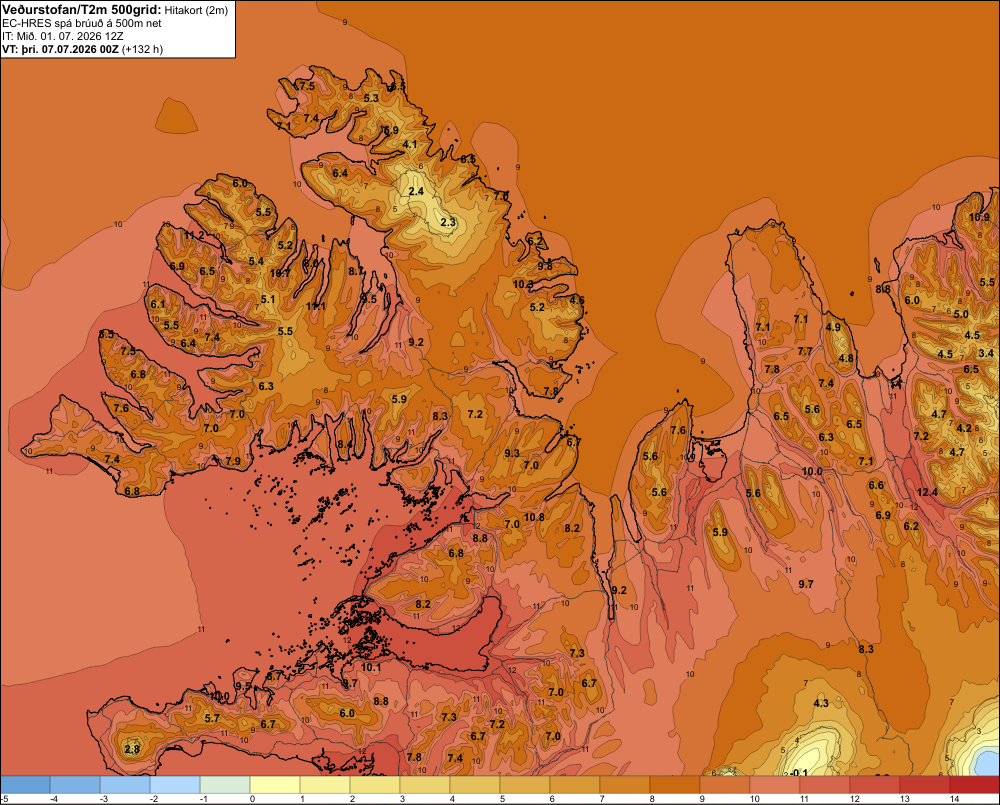Click the 10.1 coastal temperature label
The image size is (1000, 805).
tap(371, 668)
